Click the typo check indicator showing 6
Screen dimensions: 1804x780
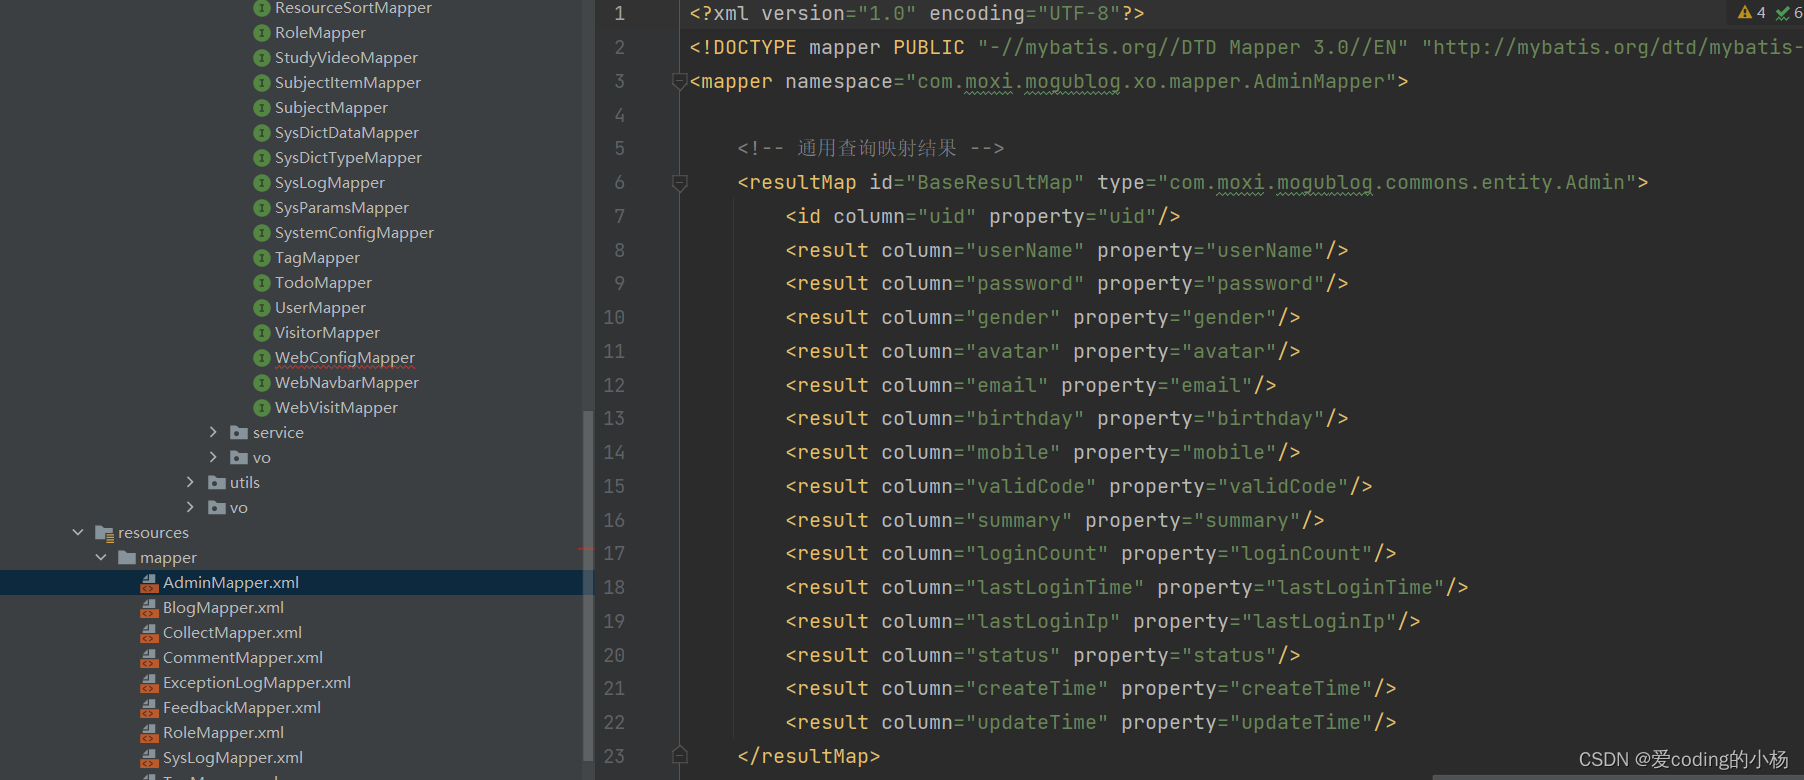1789,13
